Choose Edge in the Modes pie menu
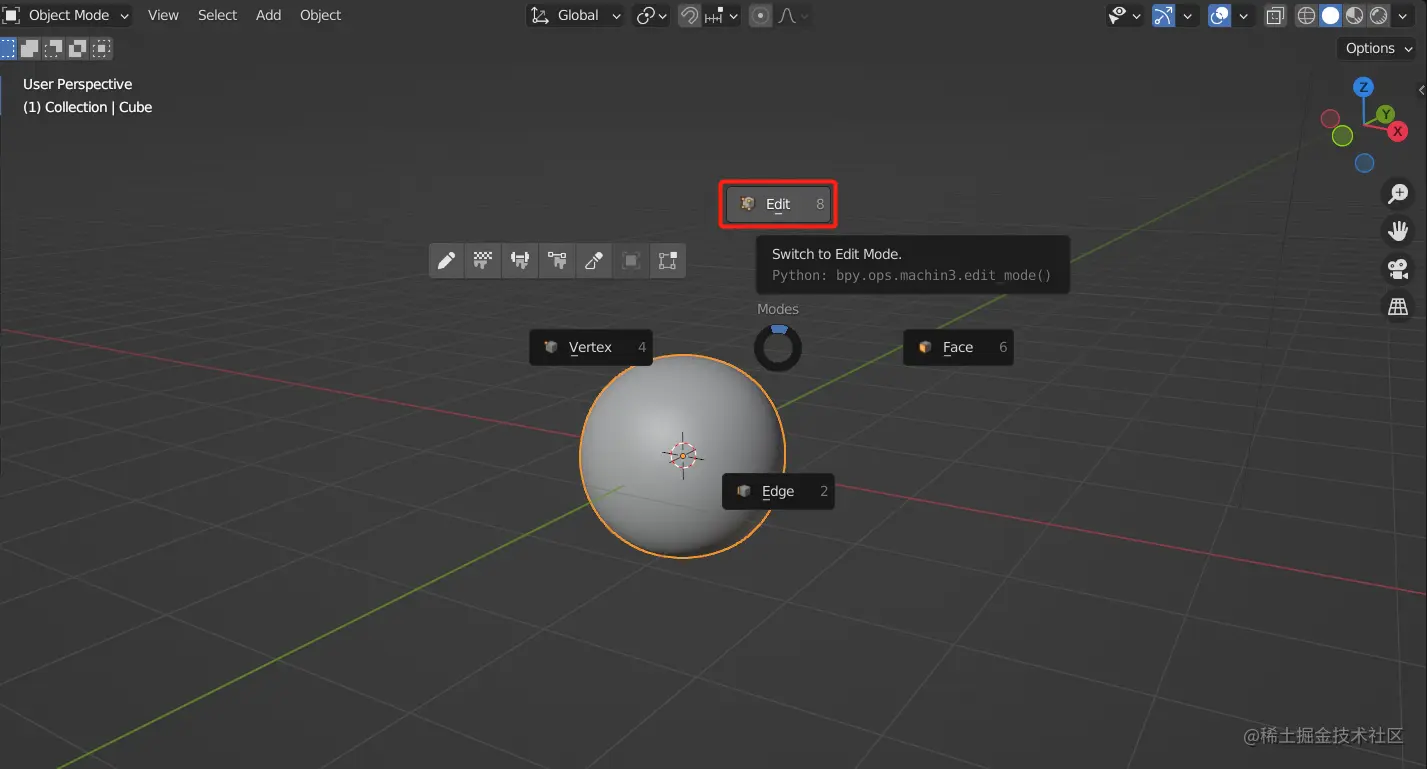Image resolution: width=1427 pixels, height=769 pixels. click(778, 491)
